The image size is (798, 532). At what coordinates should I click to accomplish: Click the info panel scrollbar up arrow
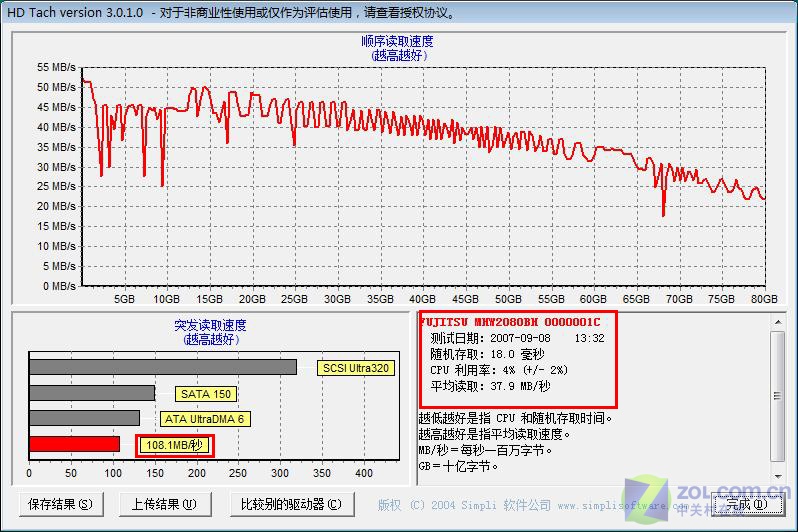click(778, 322)
